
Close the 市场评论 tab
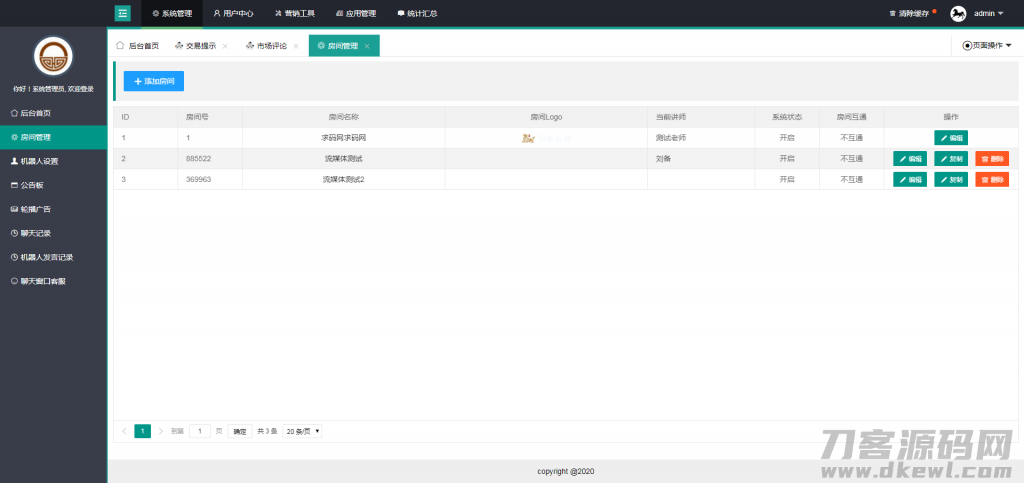tap(296, 46)
